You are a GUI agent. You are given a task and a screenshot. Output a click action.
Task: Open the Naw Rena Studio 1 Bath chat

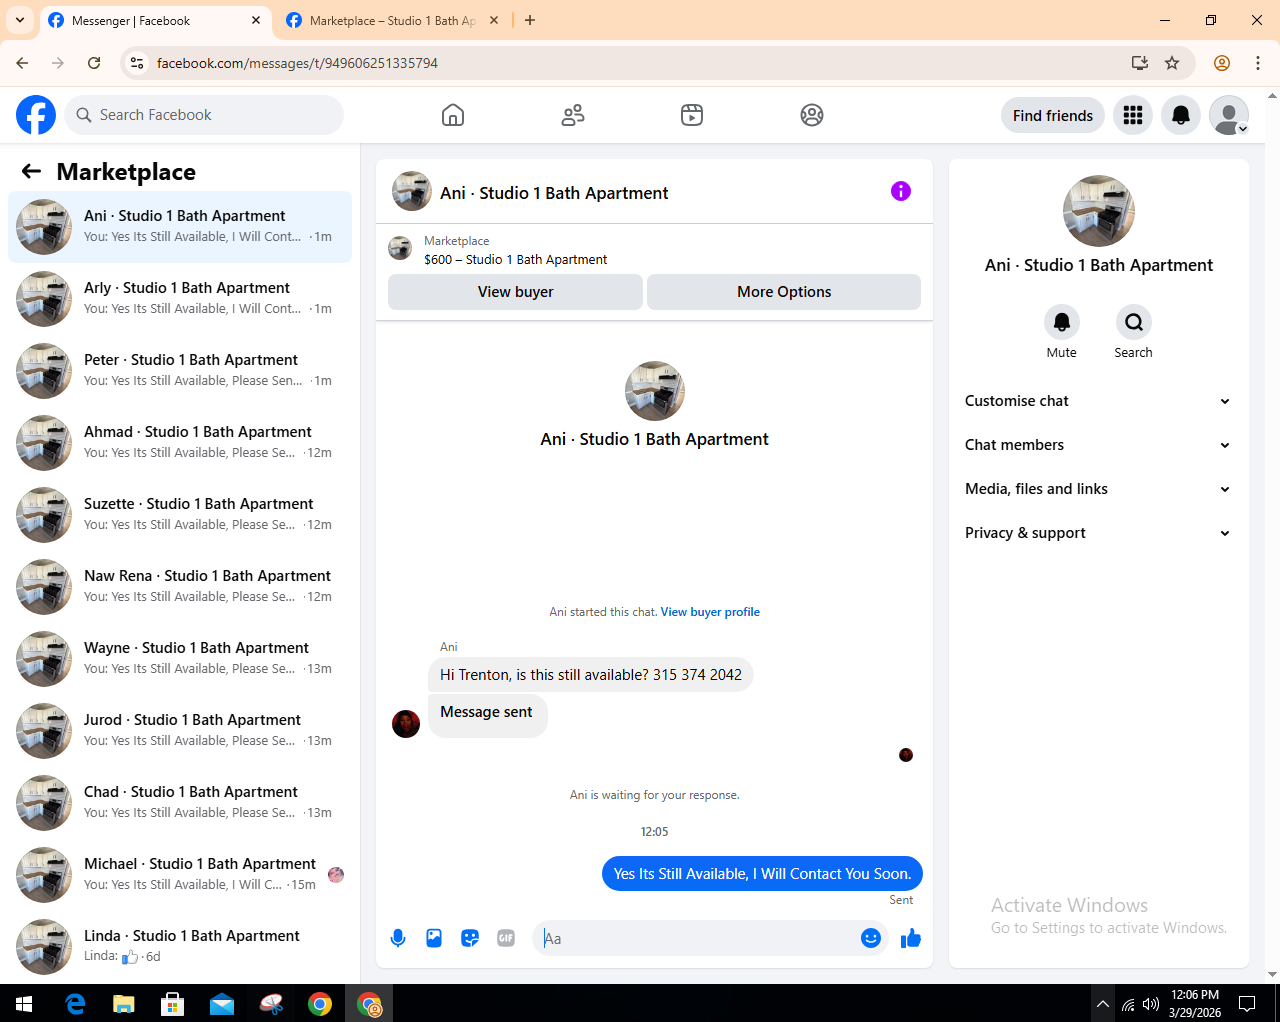180,587
